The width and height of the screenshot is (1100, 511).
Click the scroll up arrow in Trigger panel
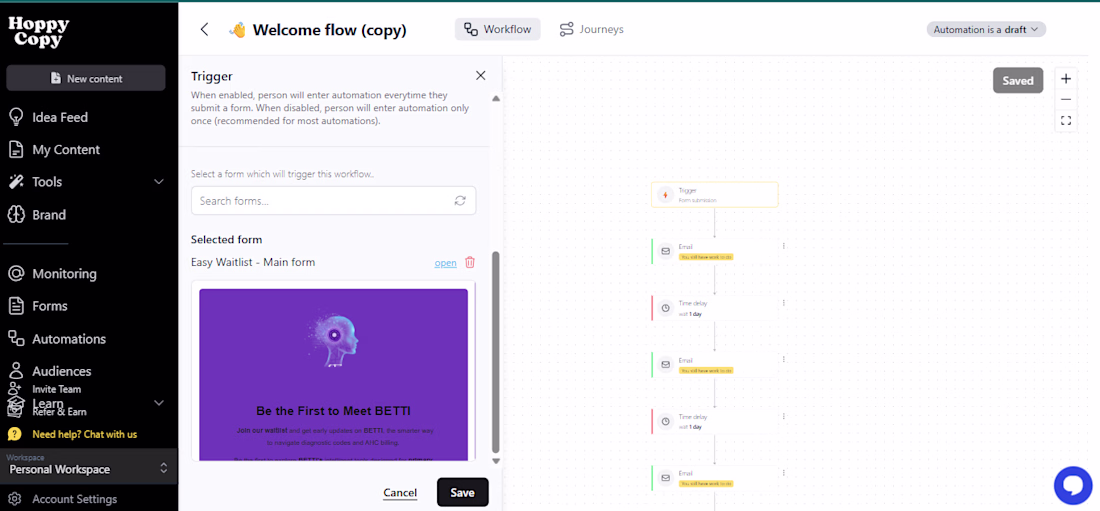click(496, 99)
